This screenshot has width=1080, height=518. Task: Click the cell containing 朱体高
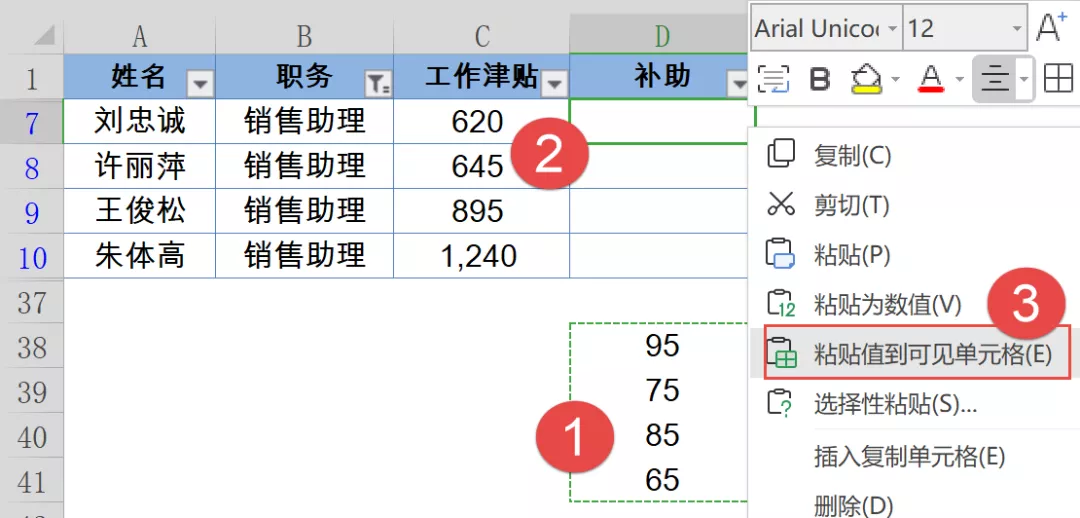click(140, 256)
